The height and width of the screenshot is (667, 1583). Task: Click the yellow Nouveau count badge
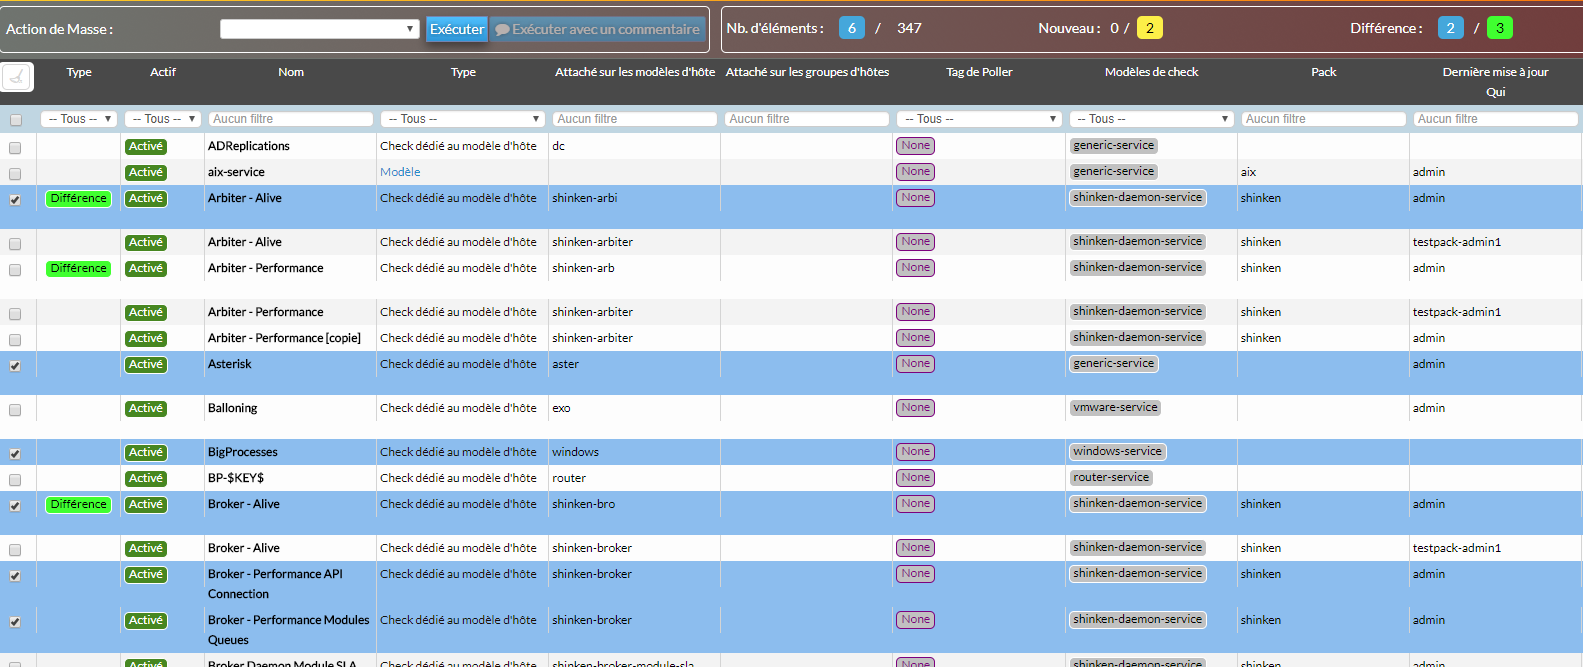pos(1149,28)
